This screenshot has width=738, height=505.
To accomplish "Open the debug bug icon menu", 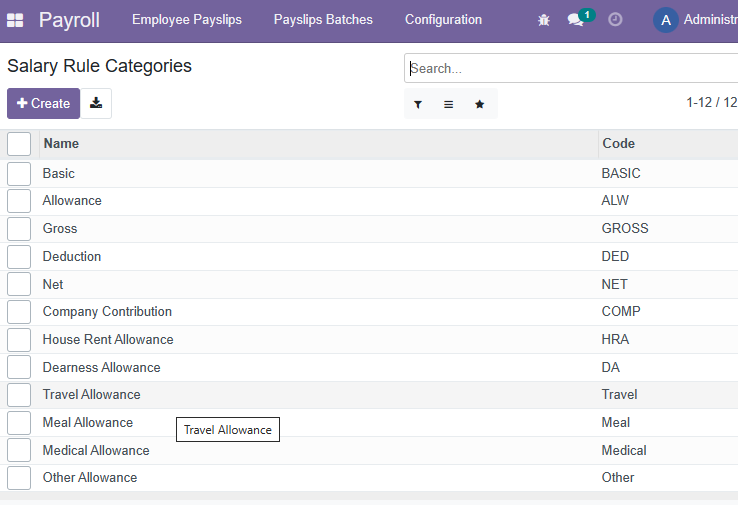I will pos(544,20).
